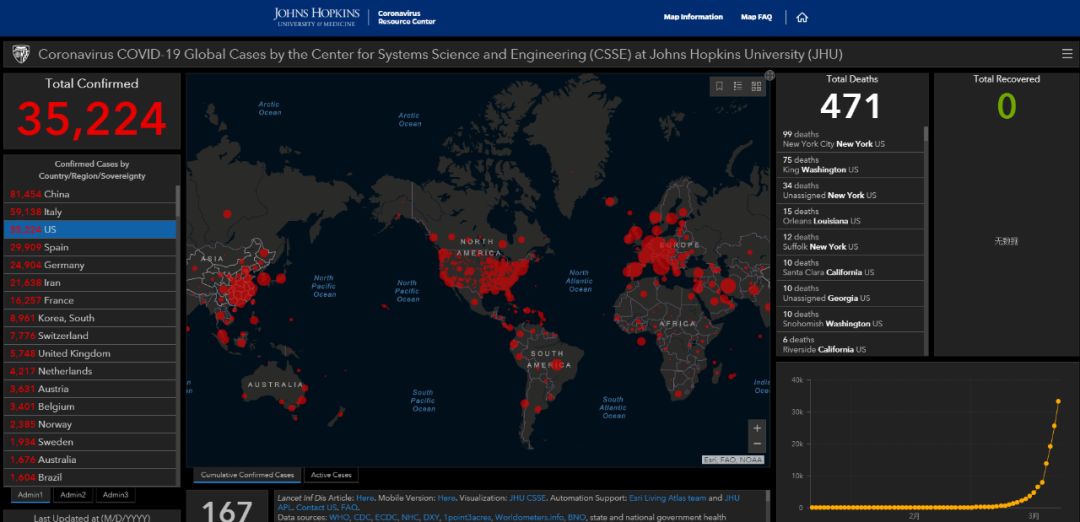Click the Total Deaths 471 figure
Viewport: 1080px width, 522px height.
851,107
